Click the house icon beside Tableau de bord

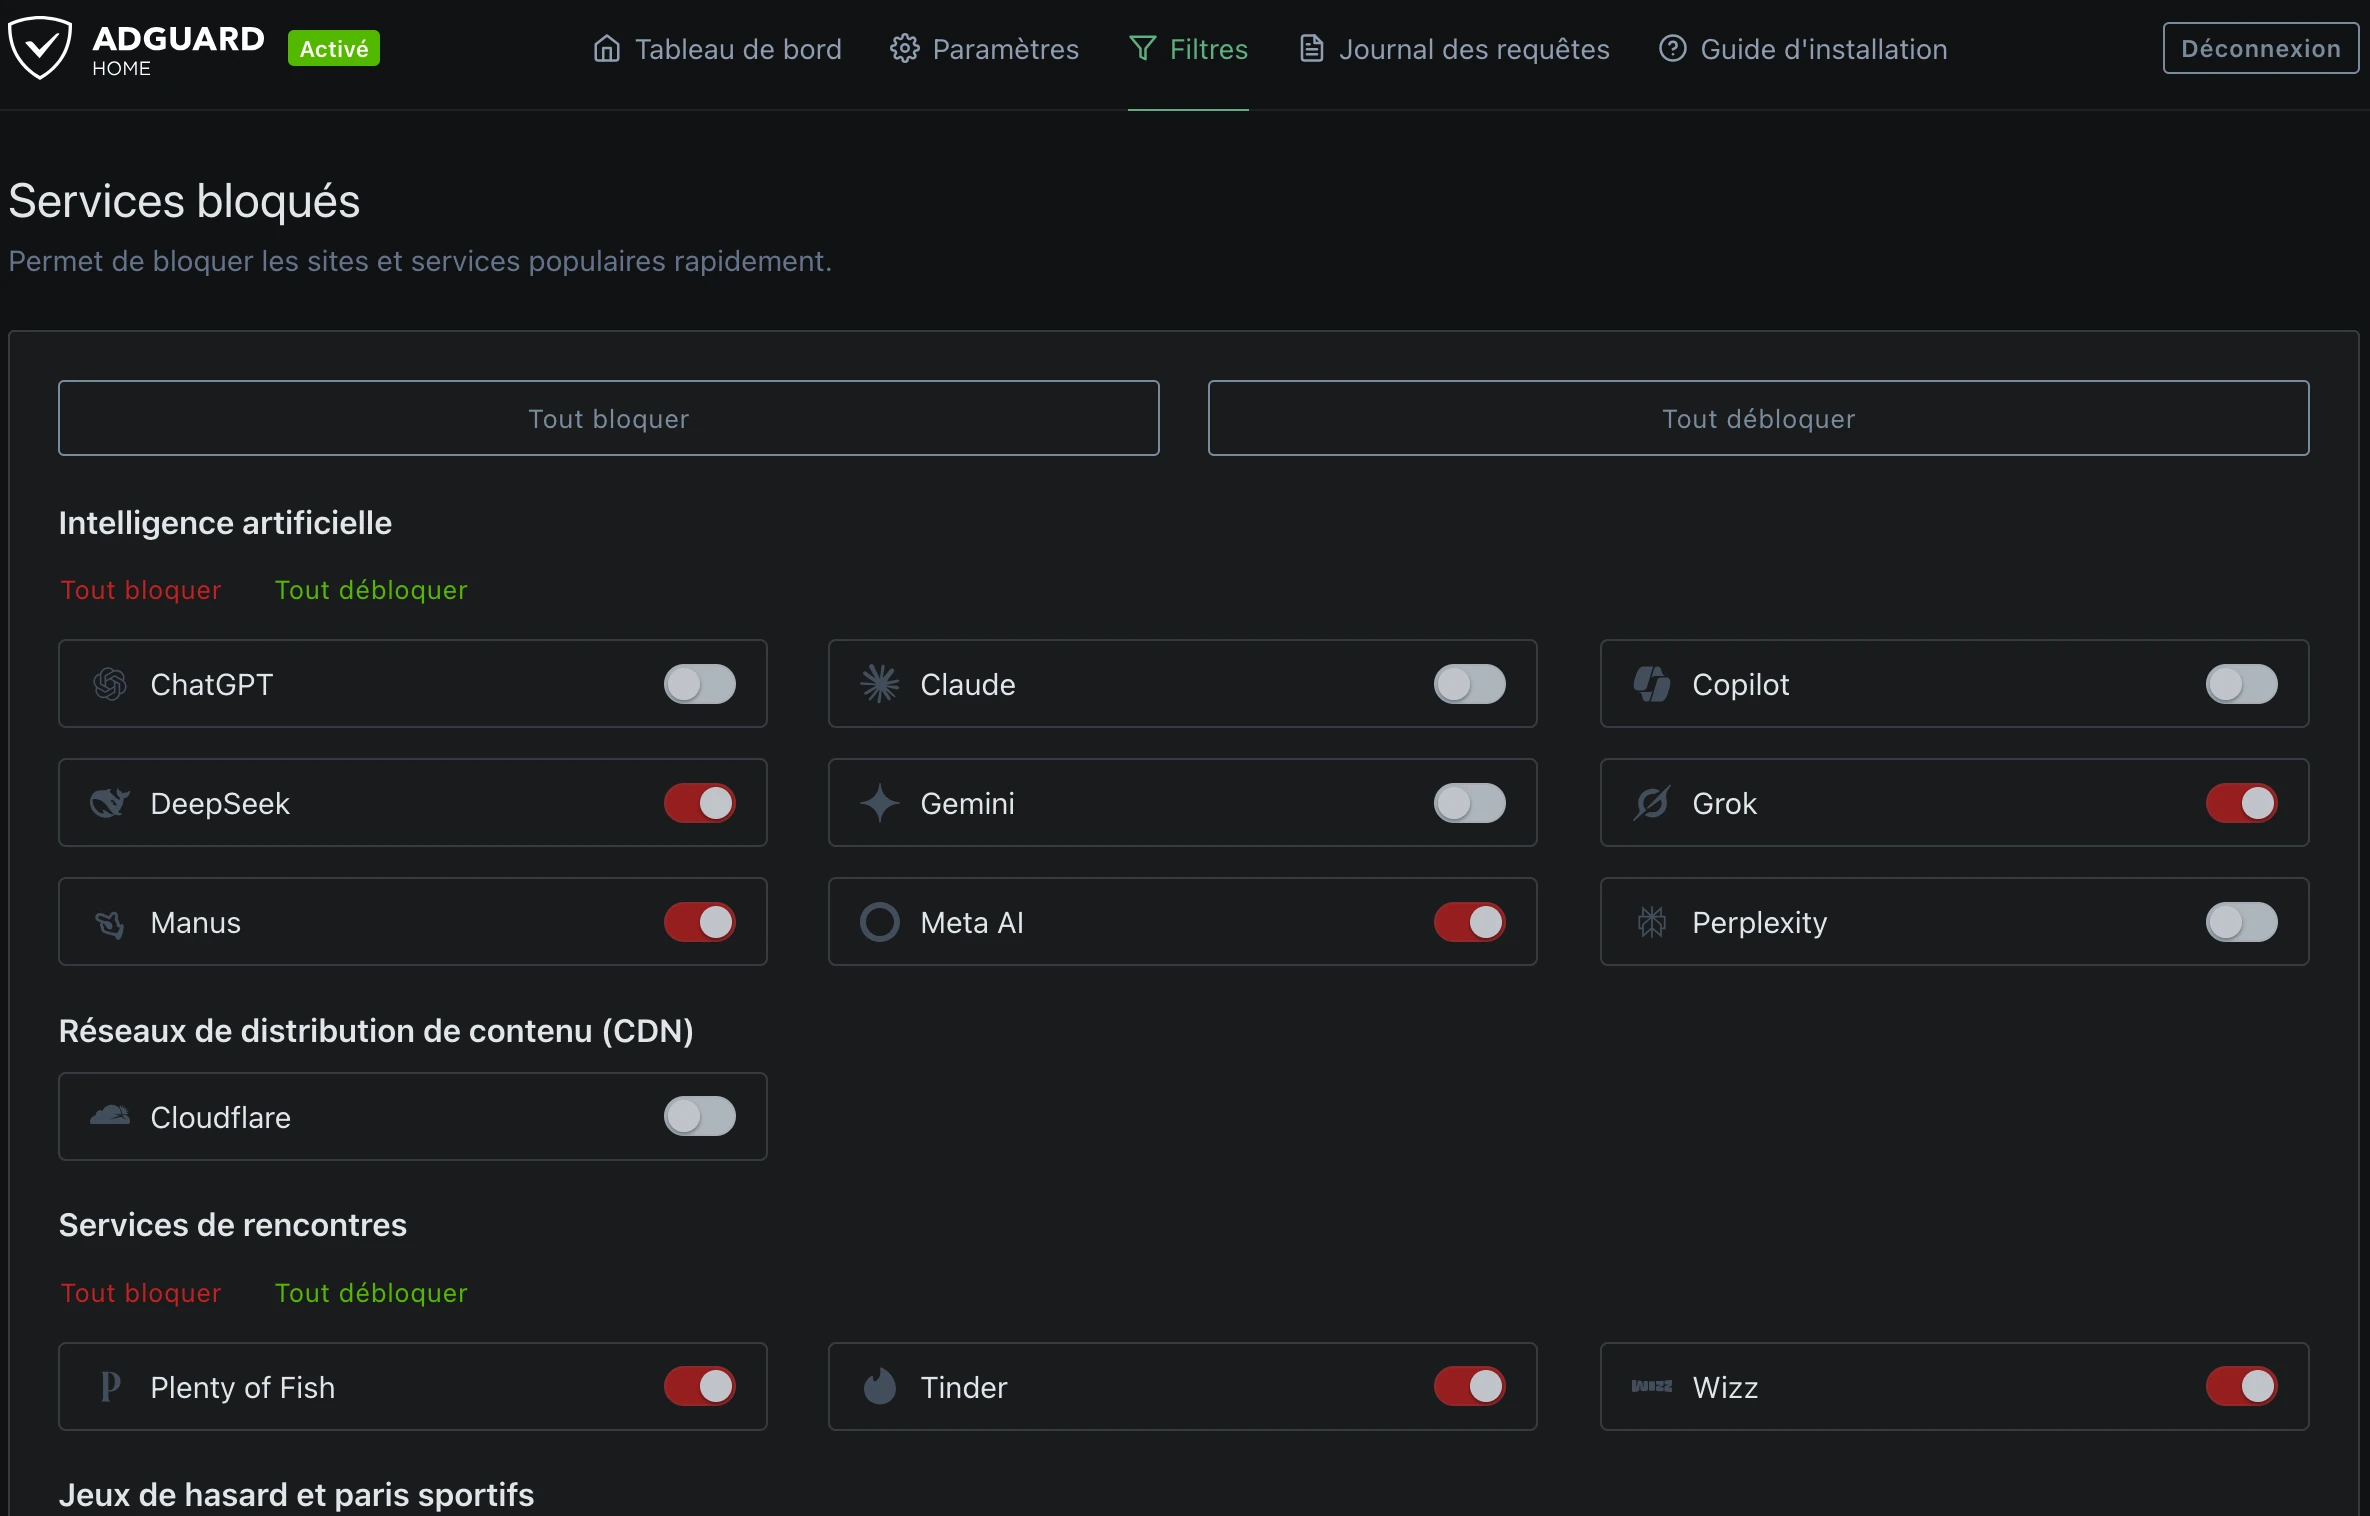pyautogui.click(x=607, y=48)
